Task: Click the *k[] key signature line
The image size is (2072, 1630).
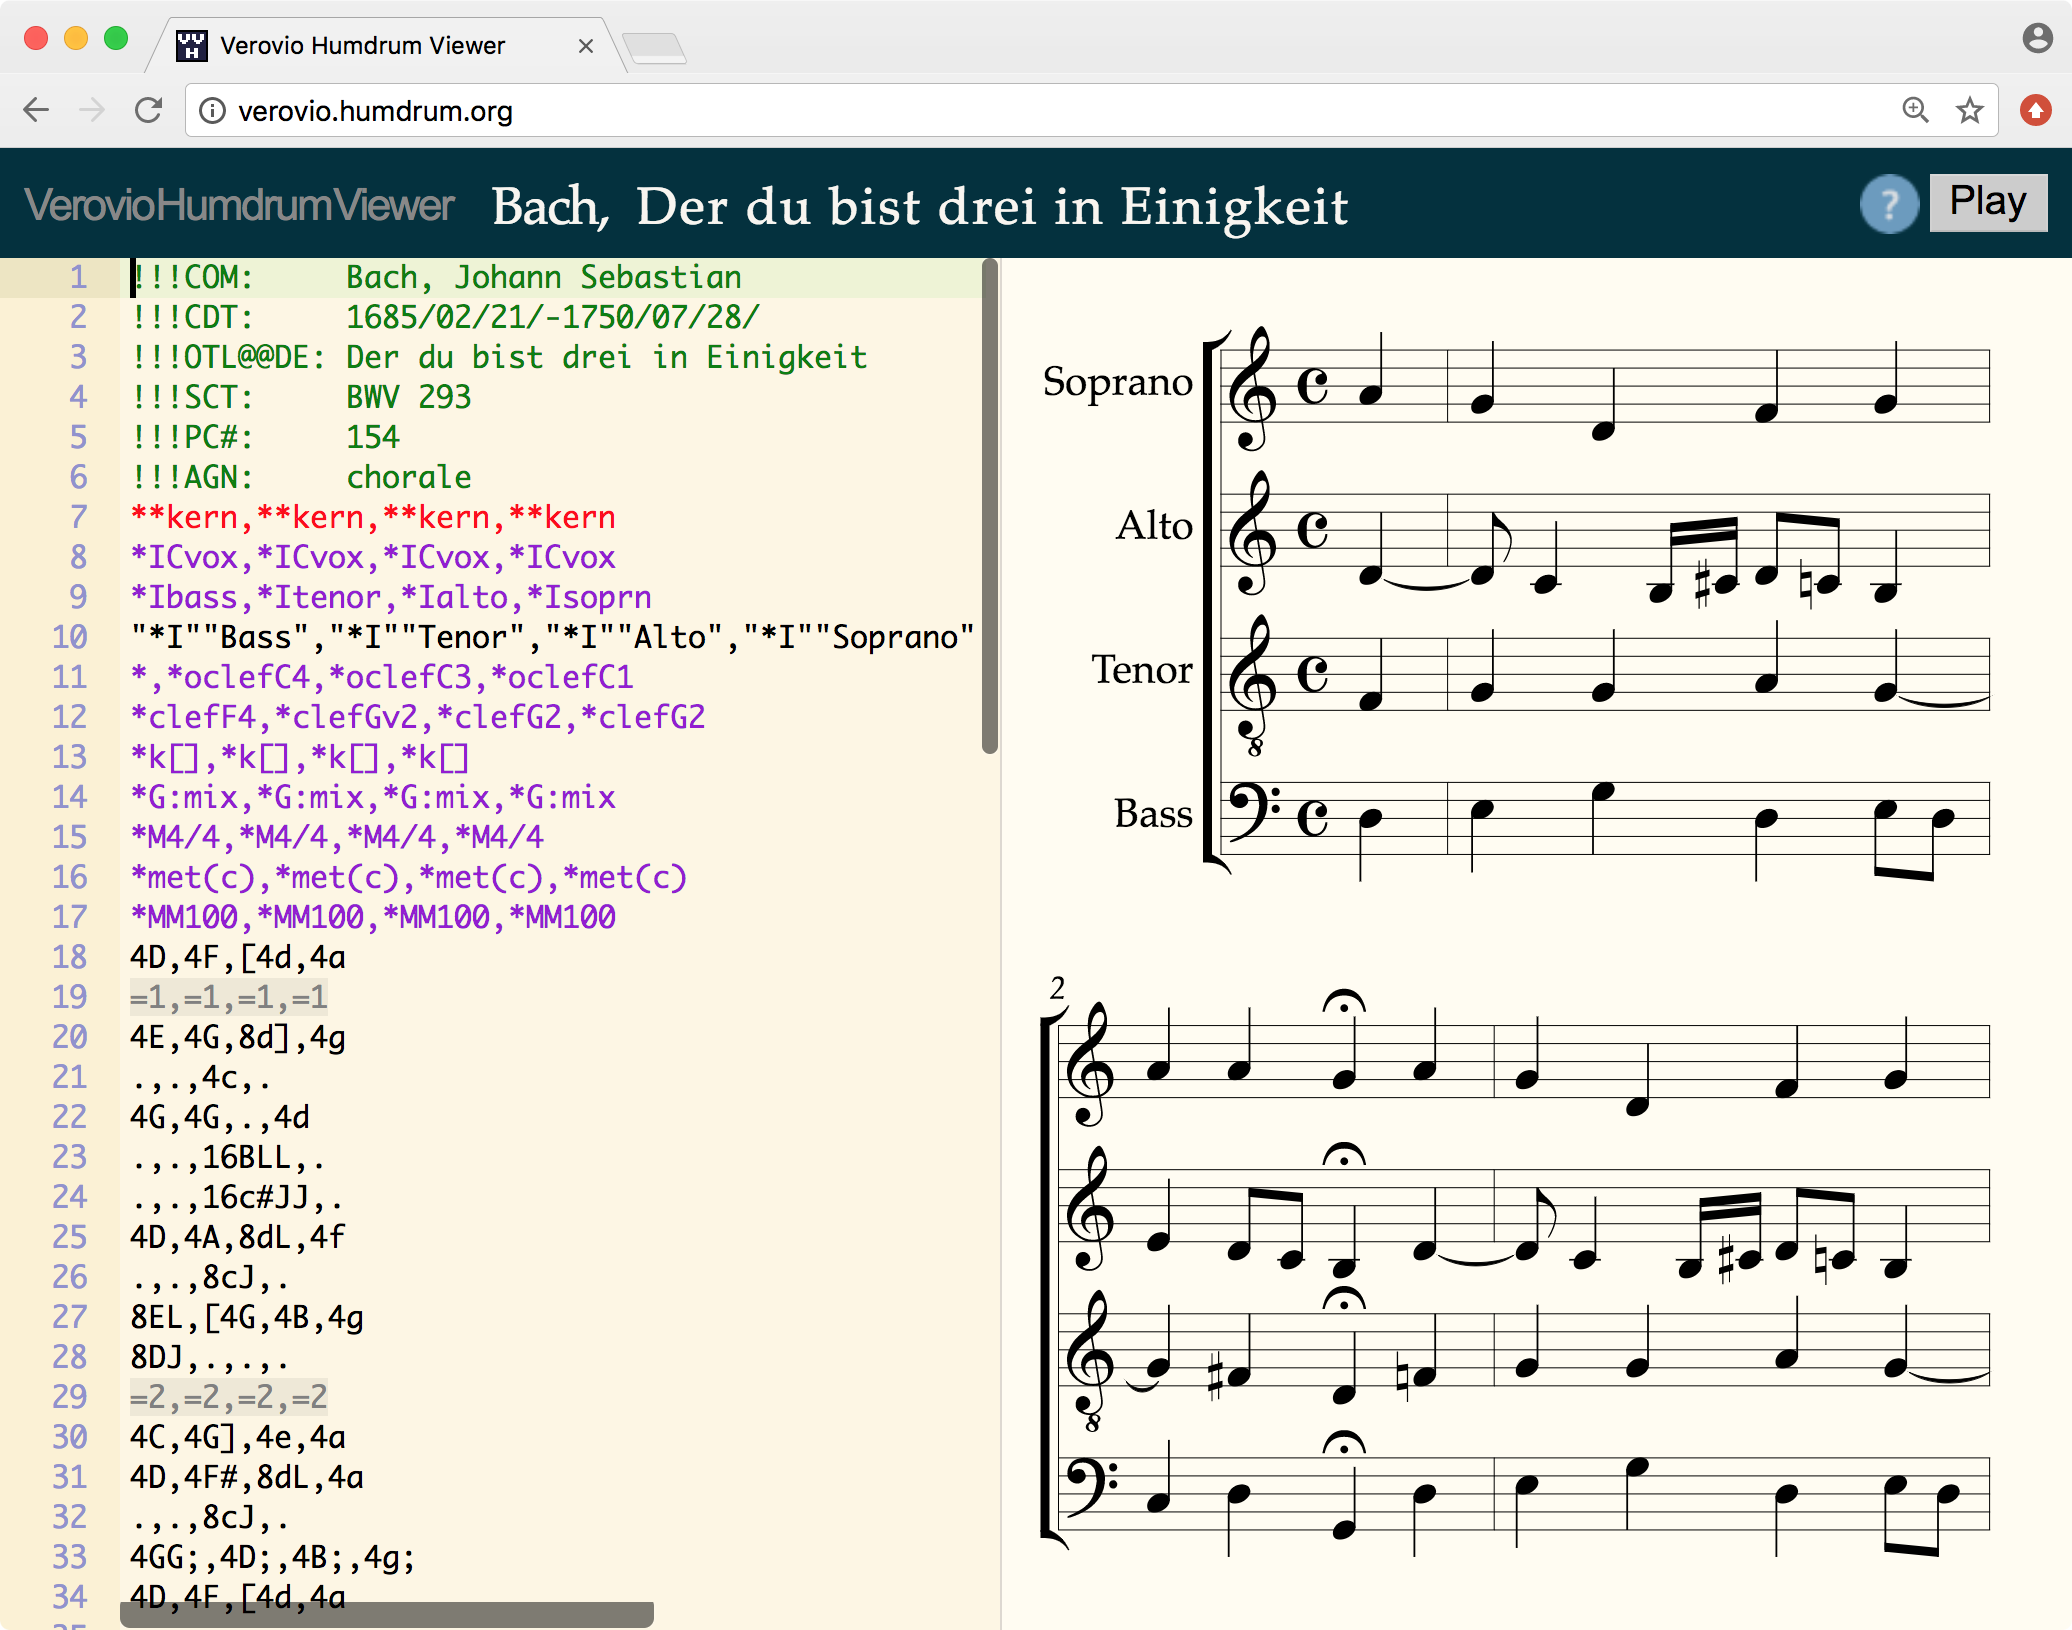Action: pyautogui.click(x=300, y=757)
